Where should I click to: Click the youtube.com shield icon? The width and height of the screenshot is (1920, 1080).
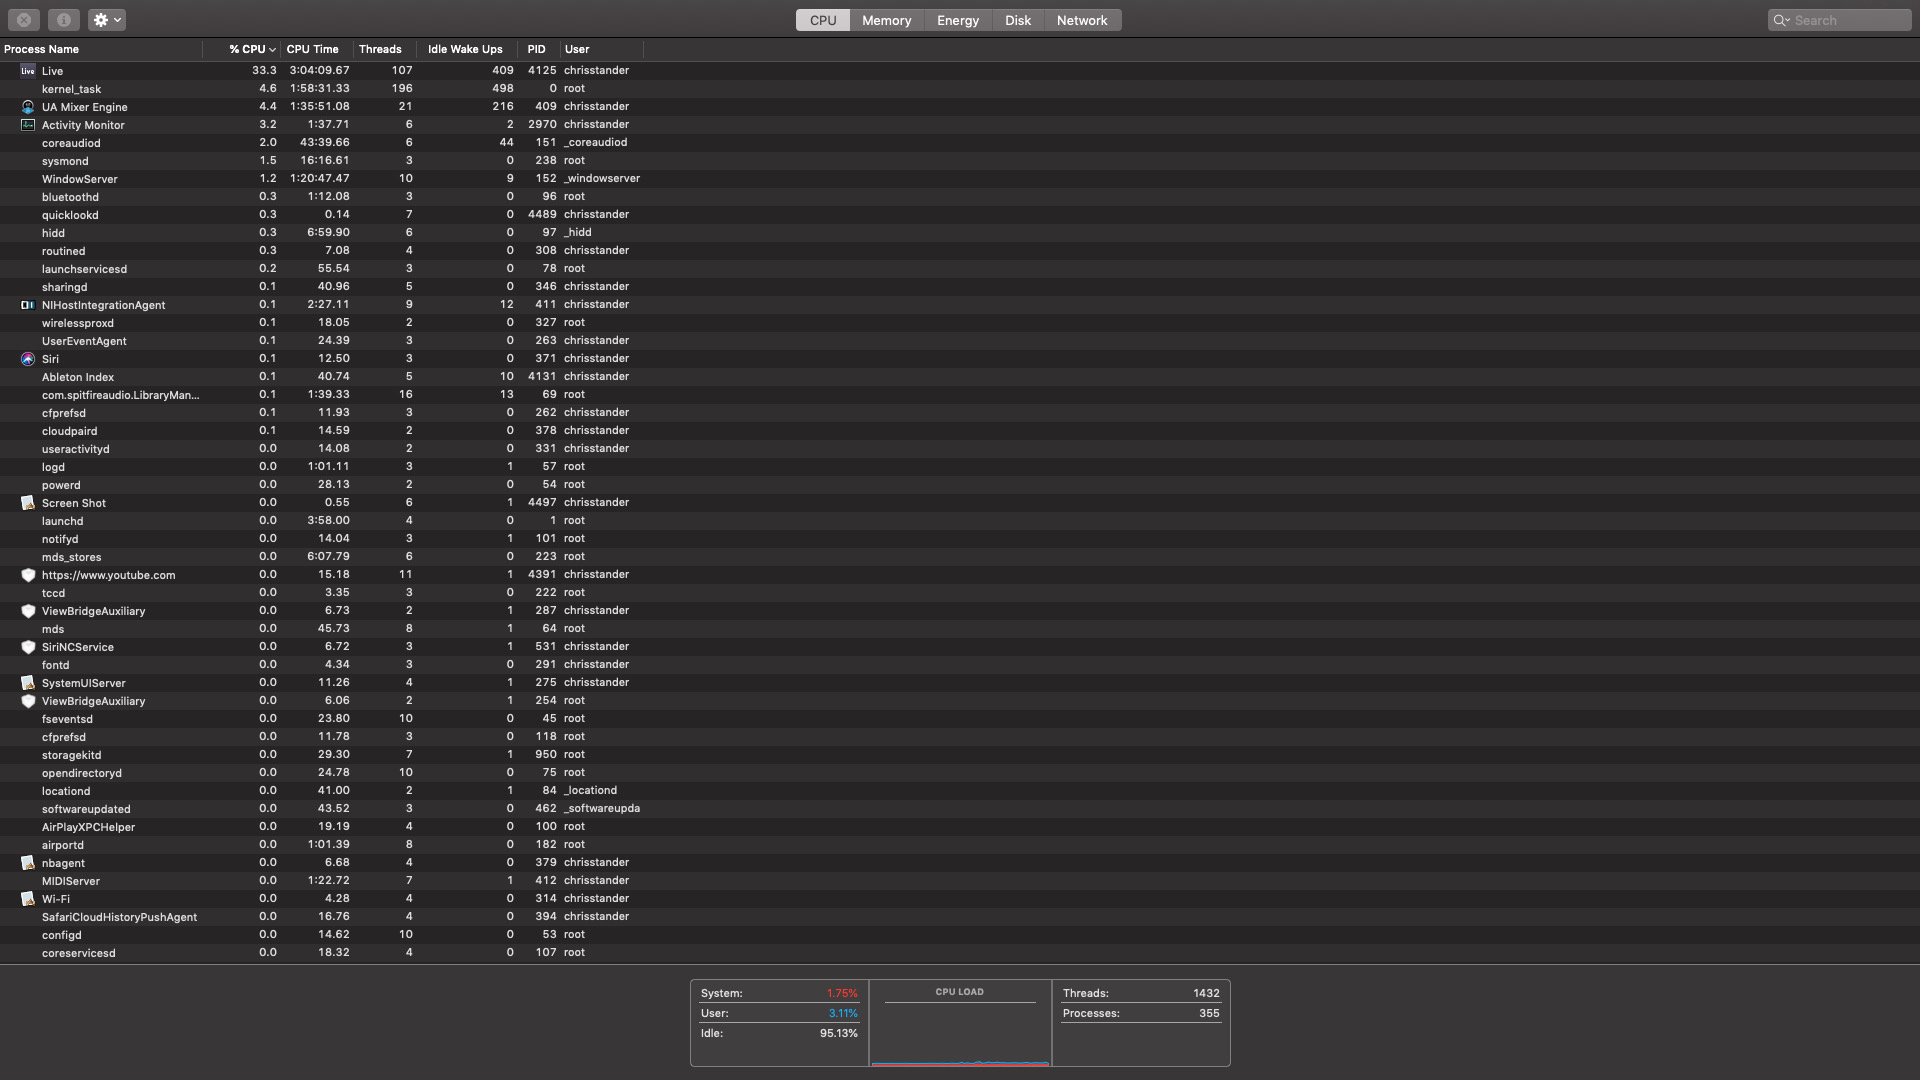28,575
